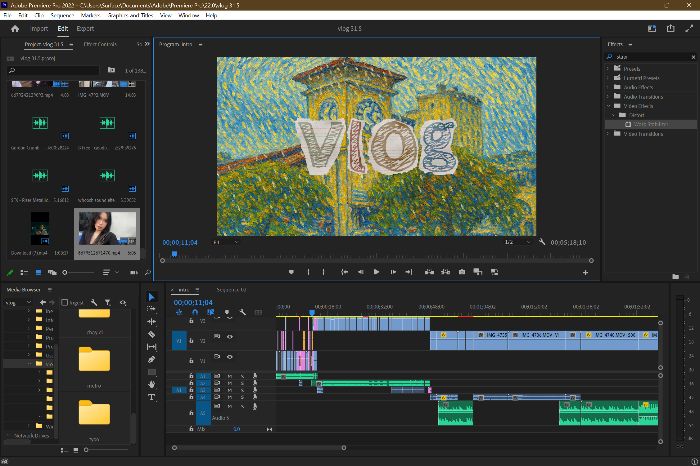
Task: Toggle A1 source patching button
Action: click(179, 390)
